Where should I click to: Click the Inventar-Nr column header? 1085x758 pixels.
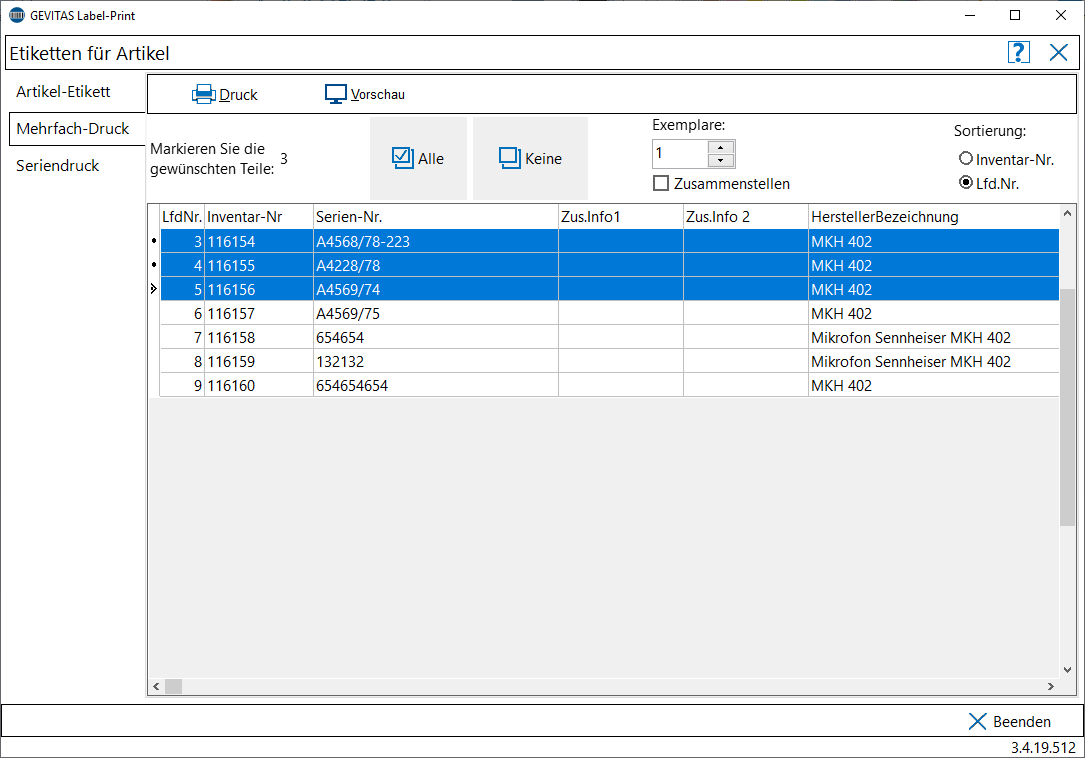pos(259,217)
